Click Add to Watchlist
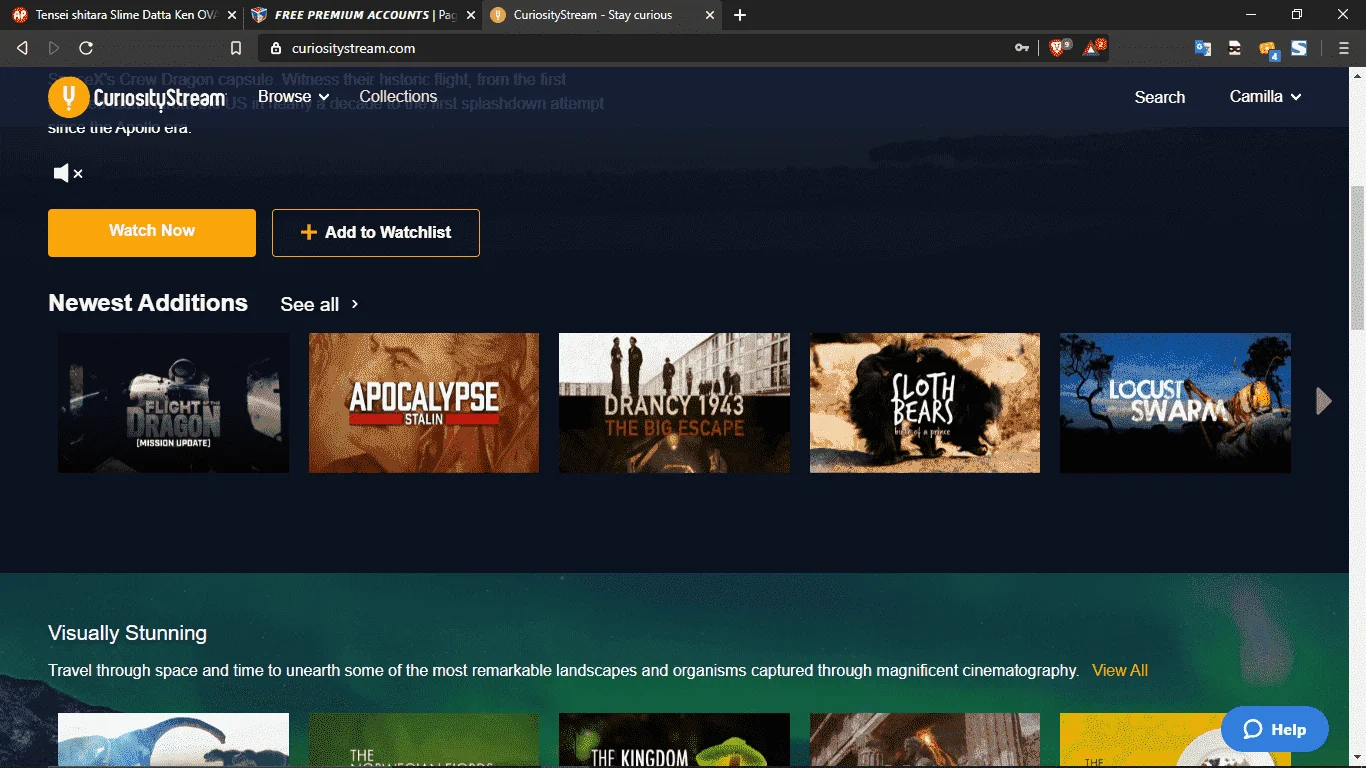 pos(376,232)
